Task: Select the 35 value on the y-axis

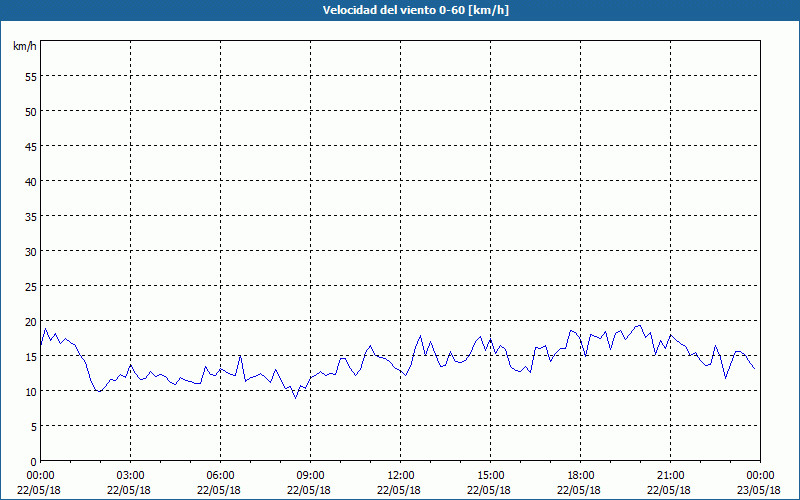Action: coord(31,217)
